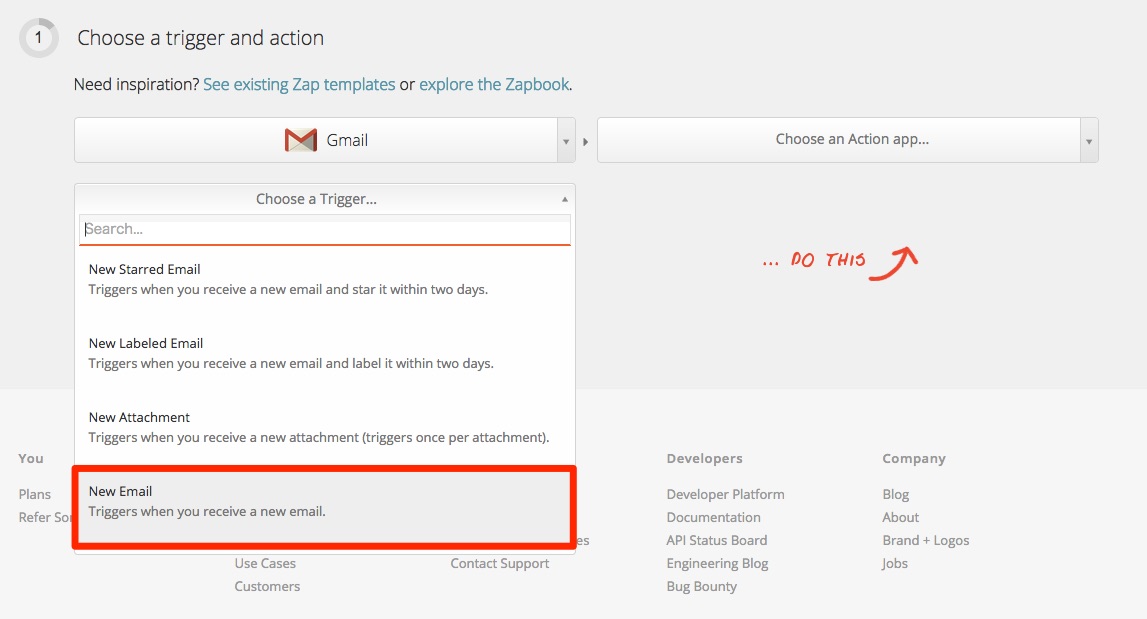Screen dimensions: 1147x619
Task: Click the arrow beside Choose an Action app
Action: 1089,140
